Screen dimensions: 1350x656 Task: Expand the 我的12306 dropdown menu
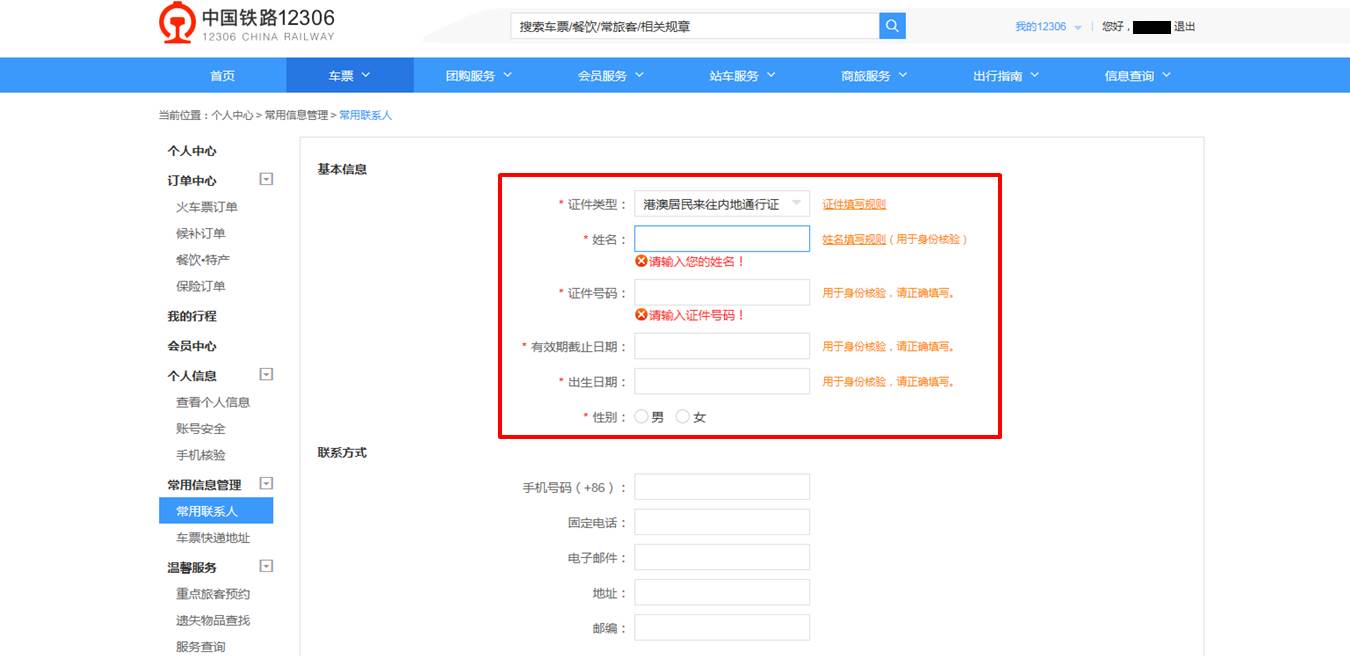[x=1048, y=27]
